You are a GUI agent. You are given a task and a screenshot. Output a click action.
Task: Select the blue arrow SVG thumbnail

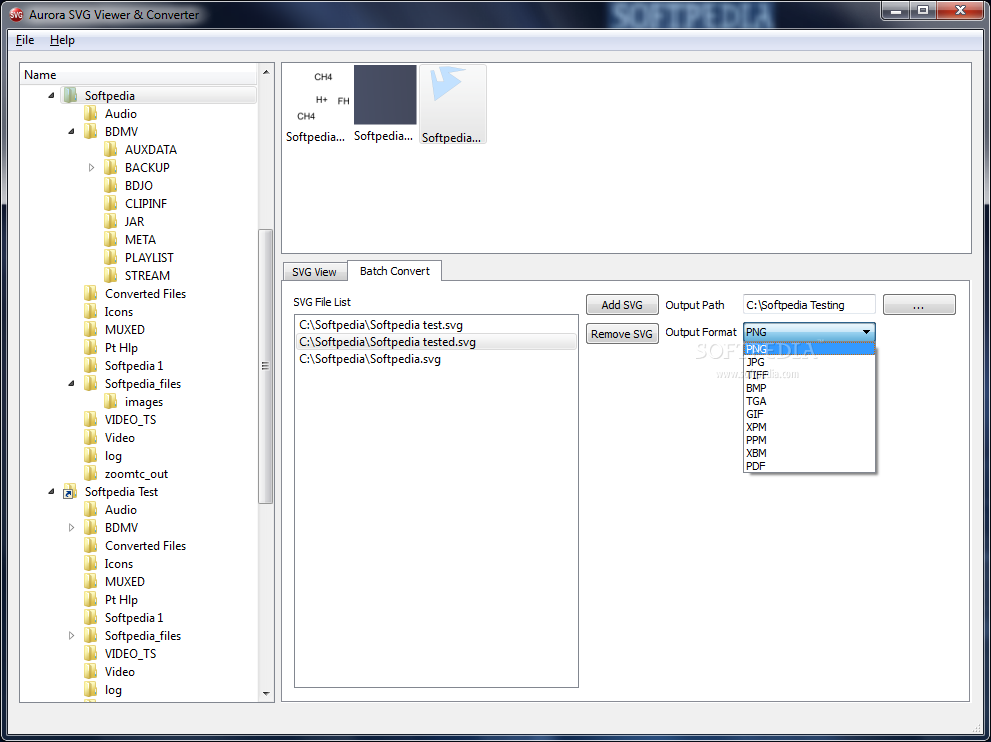coord(453,105)
